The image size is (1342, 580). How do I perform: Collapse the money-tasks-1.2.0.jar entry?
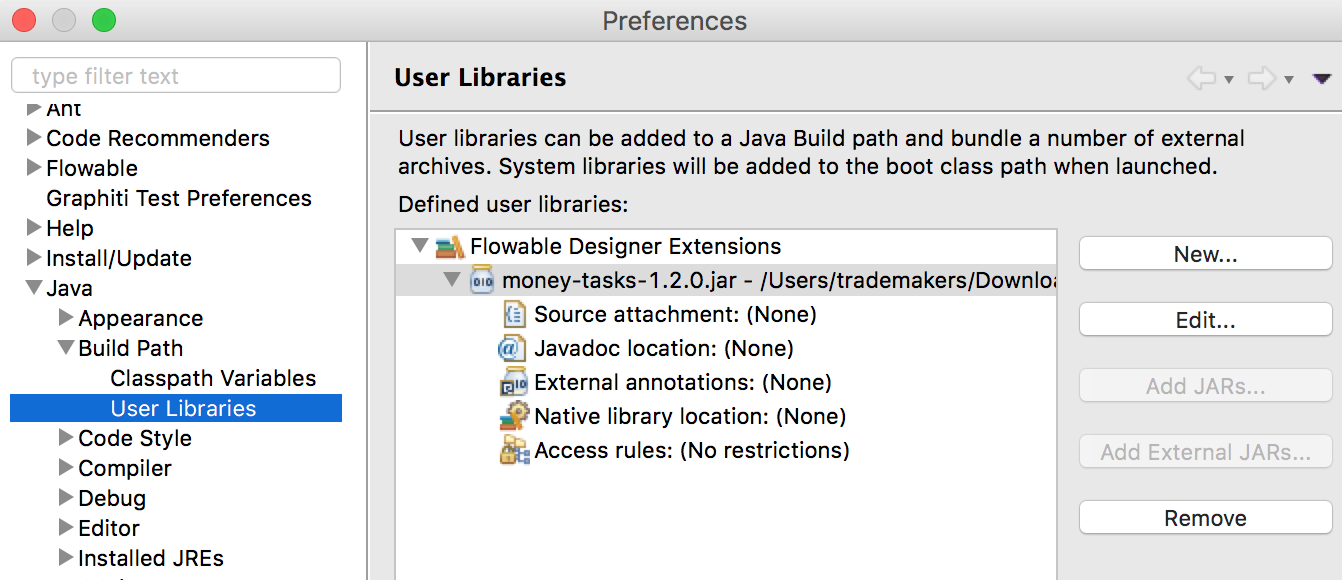click(451, 280)
